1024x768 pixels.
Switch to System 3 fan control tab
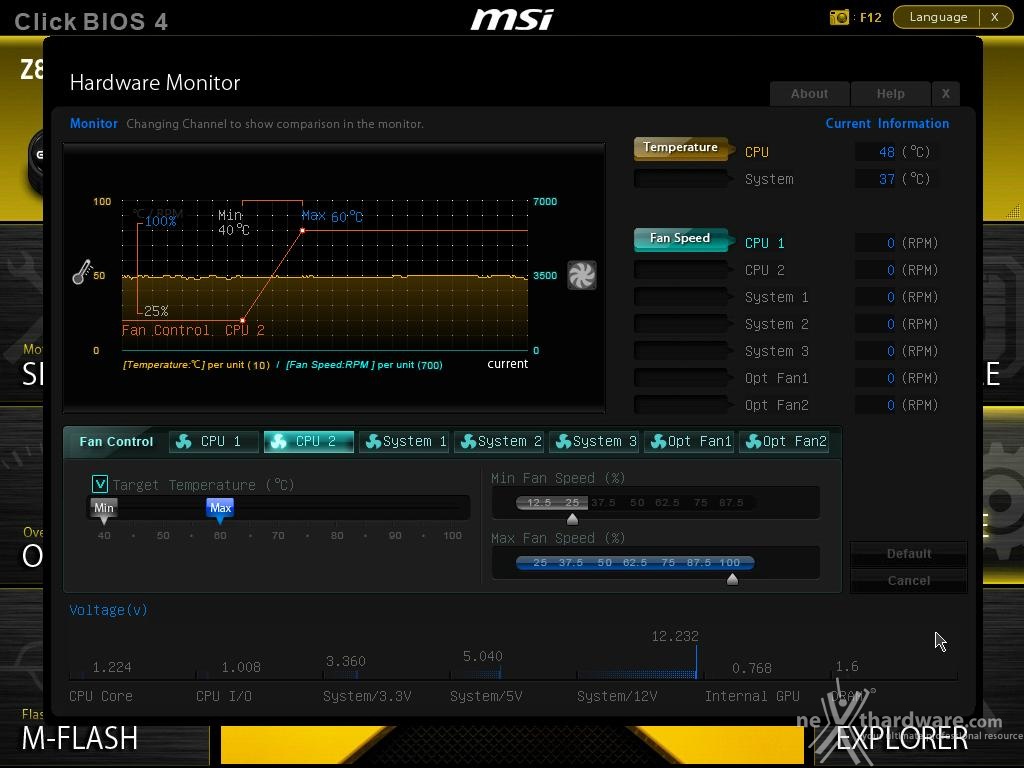(x=594, y=441)
